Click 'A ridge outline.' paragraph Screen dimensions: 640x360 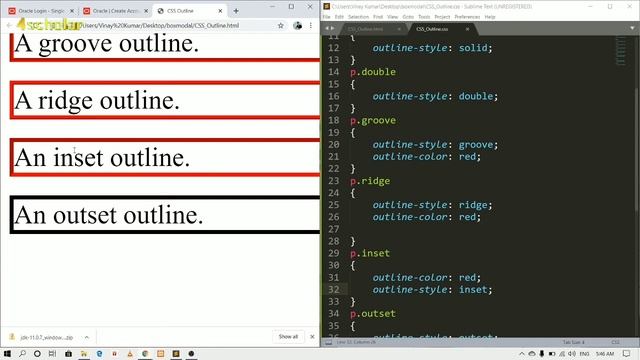pos(97,100)
